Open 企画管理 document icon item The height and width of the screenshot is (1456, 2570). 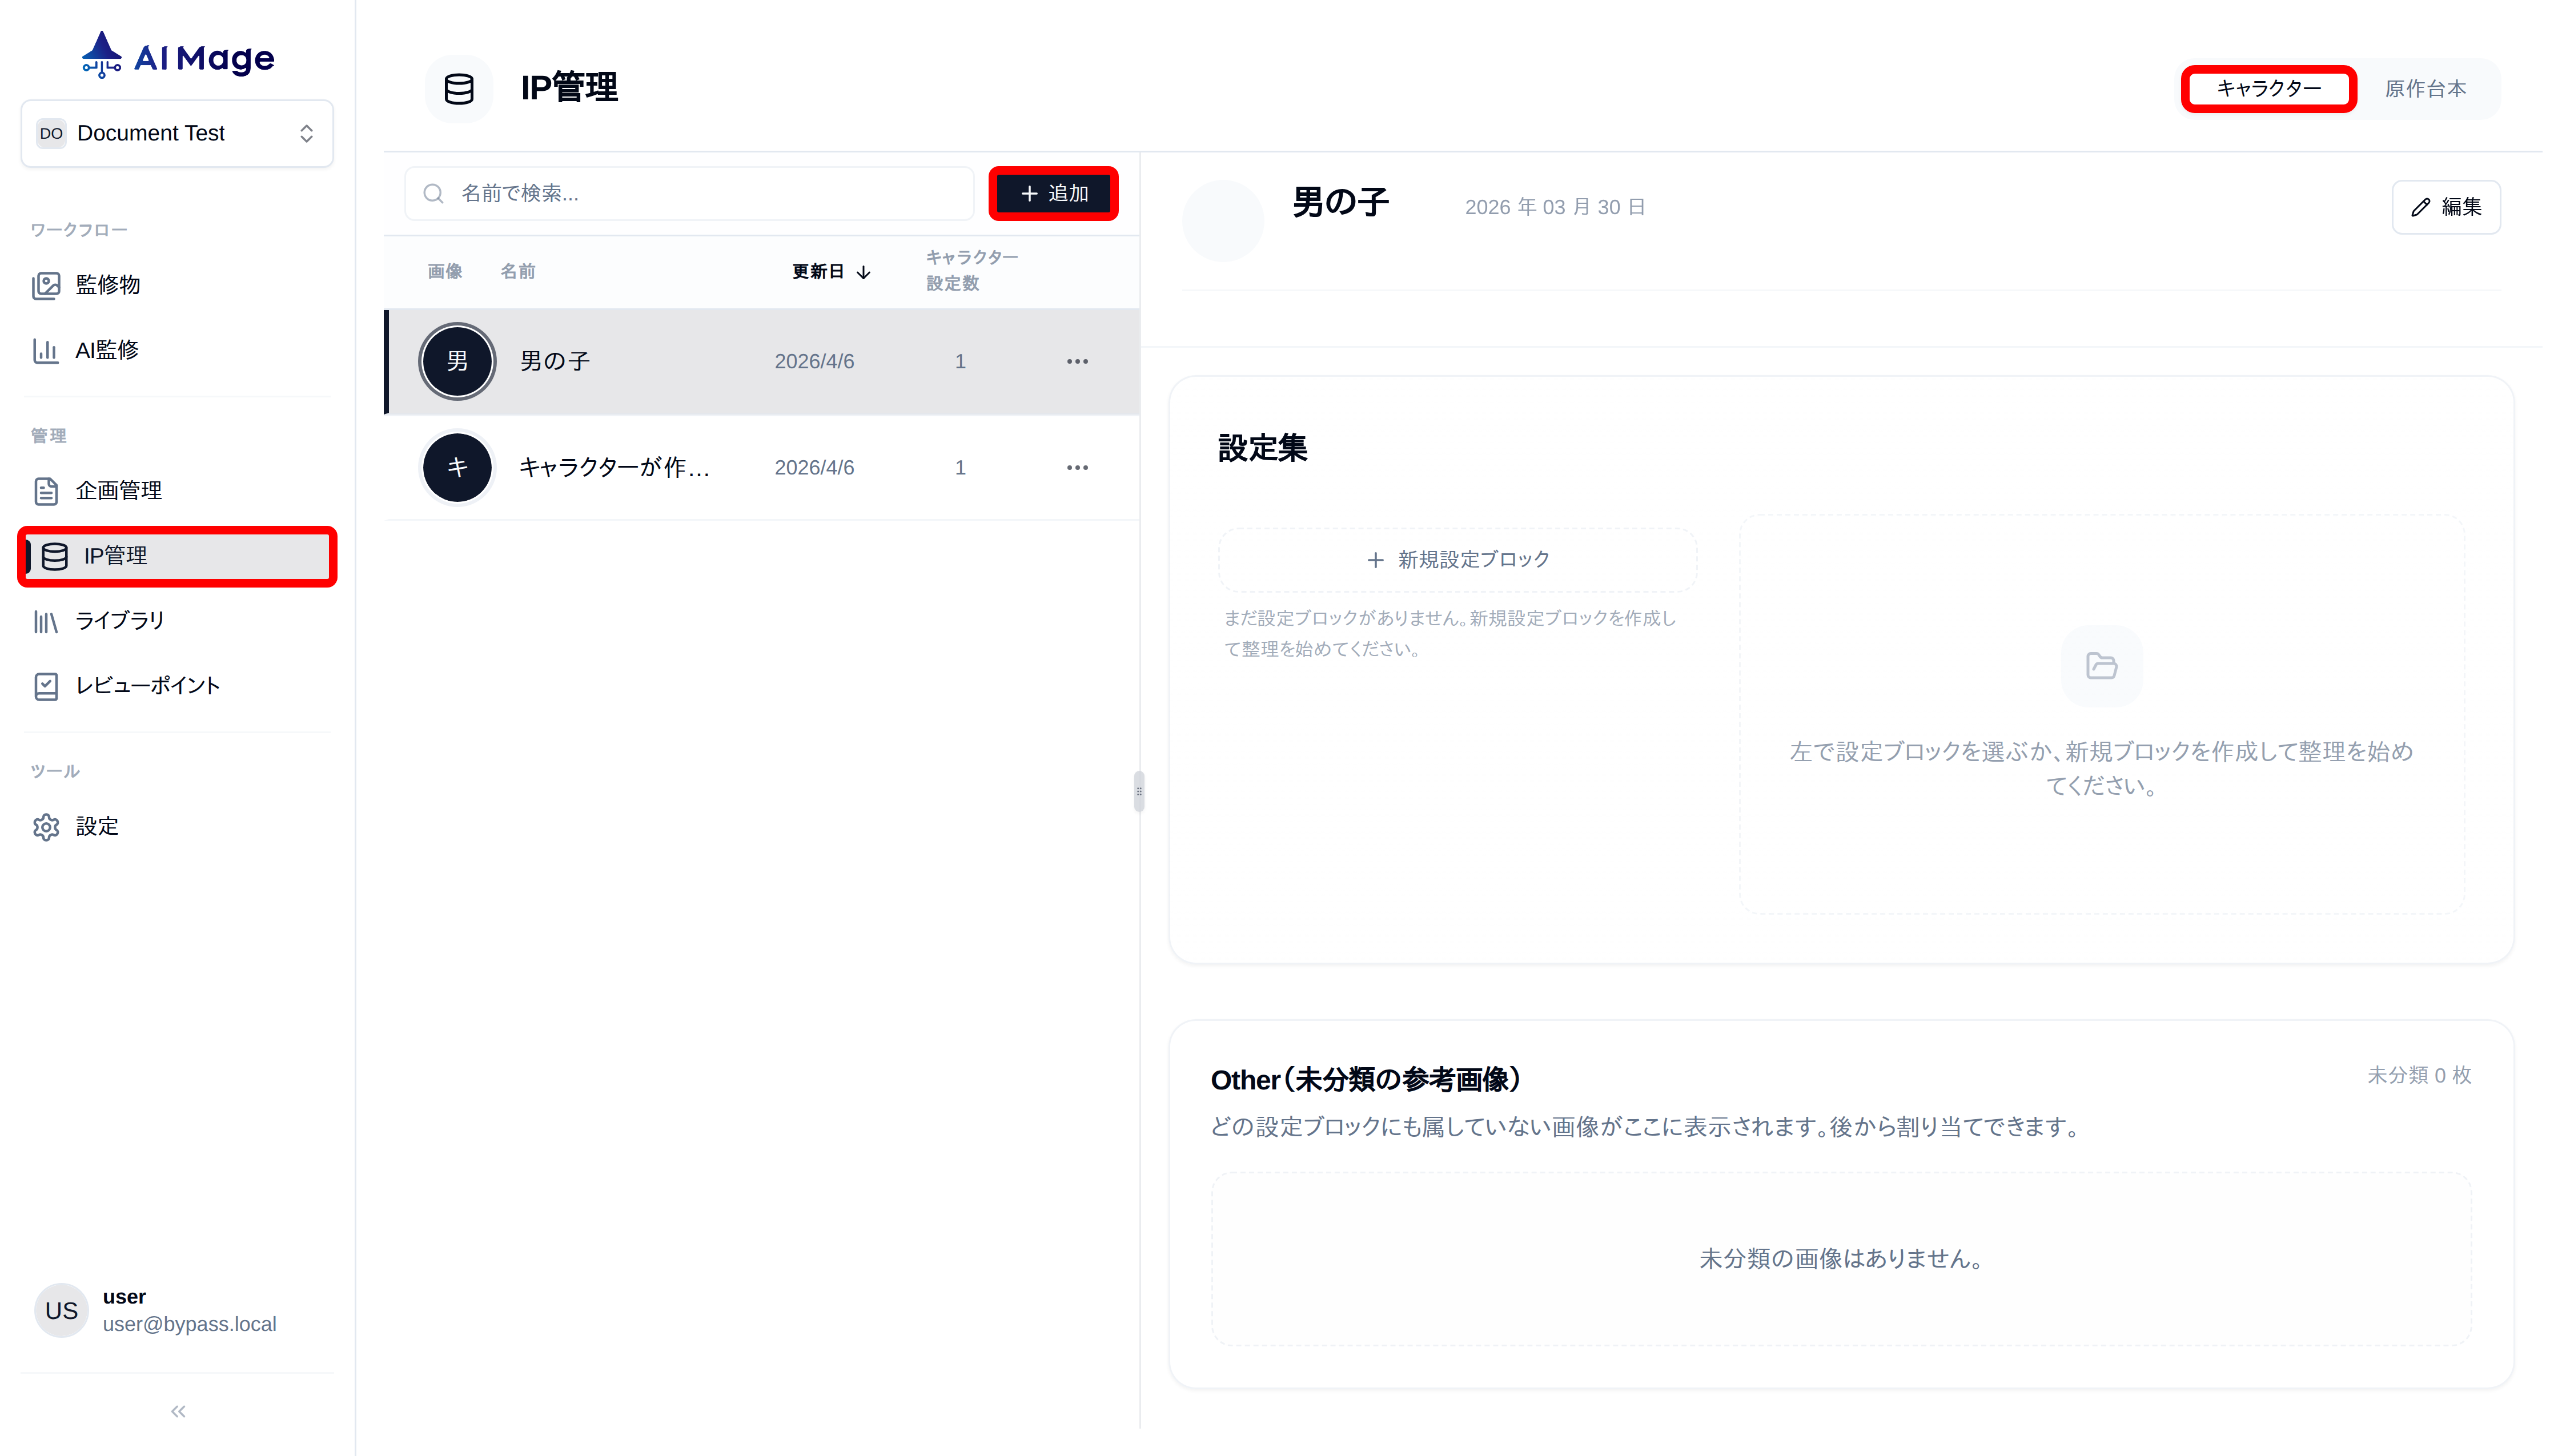pos(118,491)
